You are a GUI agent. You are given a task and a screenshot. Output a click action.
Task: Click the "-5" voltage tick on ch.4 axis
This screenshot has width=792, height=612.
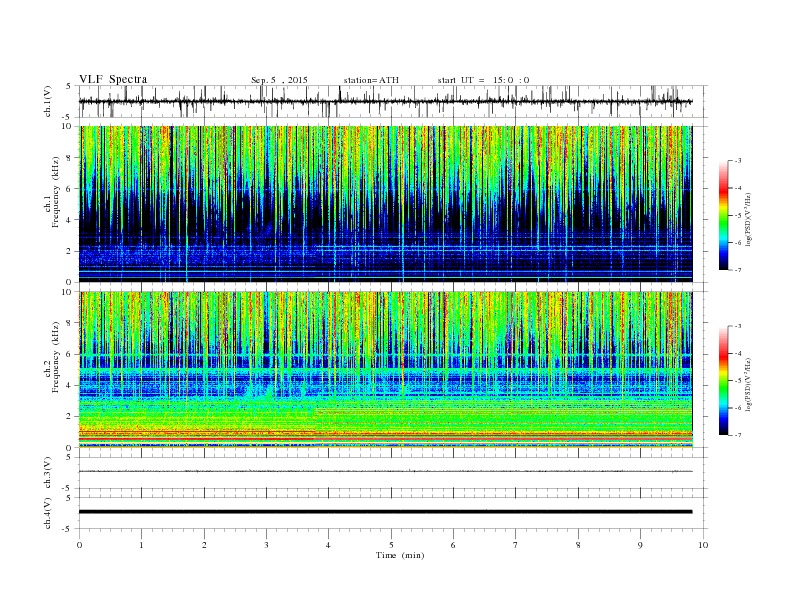click(68, 529)
